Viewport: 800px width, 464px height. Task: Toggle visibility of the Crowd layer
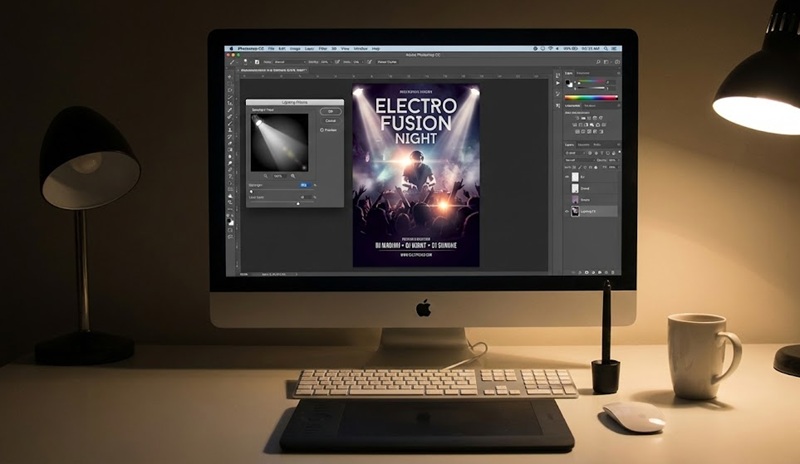click(x=567, y=188)
